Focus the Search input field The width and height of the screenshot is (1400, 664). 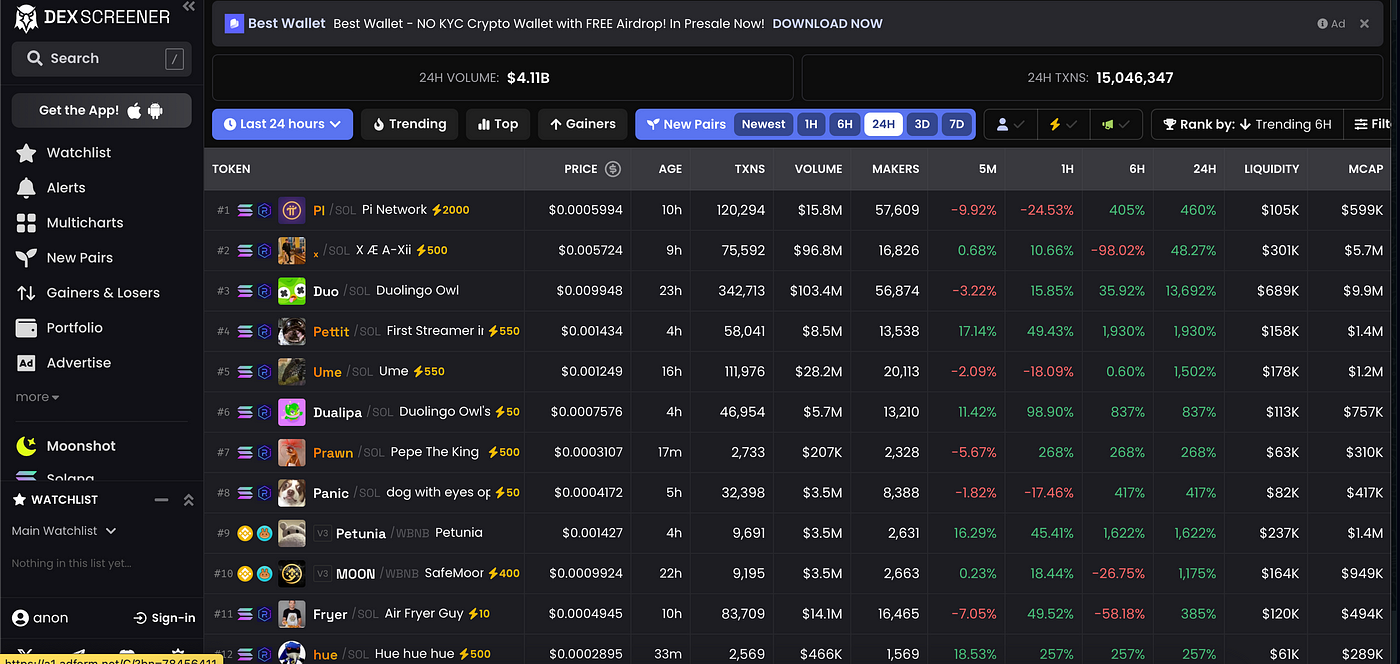[x=101, y=58]
